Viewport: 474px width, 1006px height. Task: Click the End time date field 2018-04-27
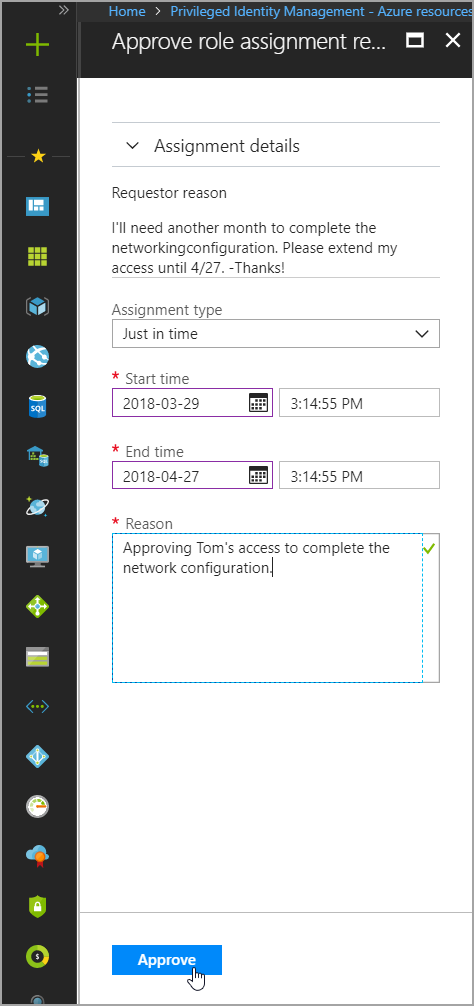(x=192, y=476)
